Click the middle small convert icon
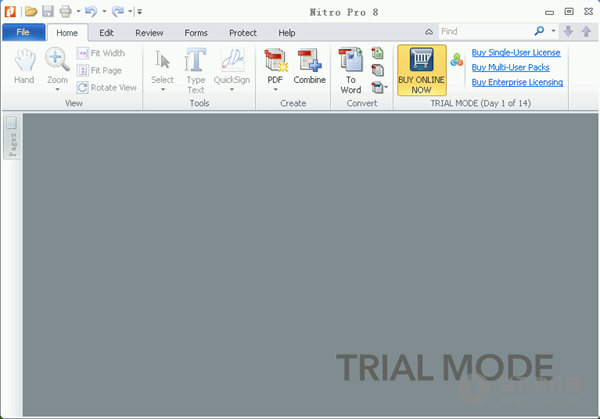 pos(378,70)
